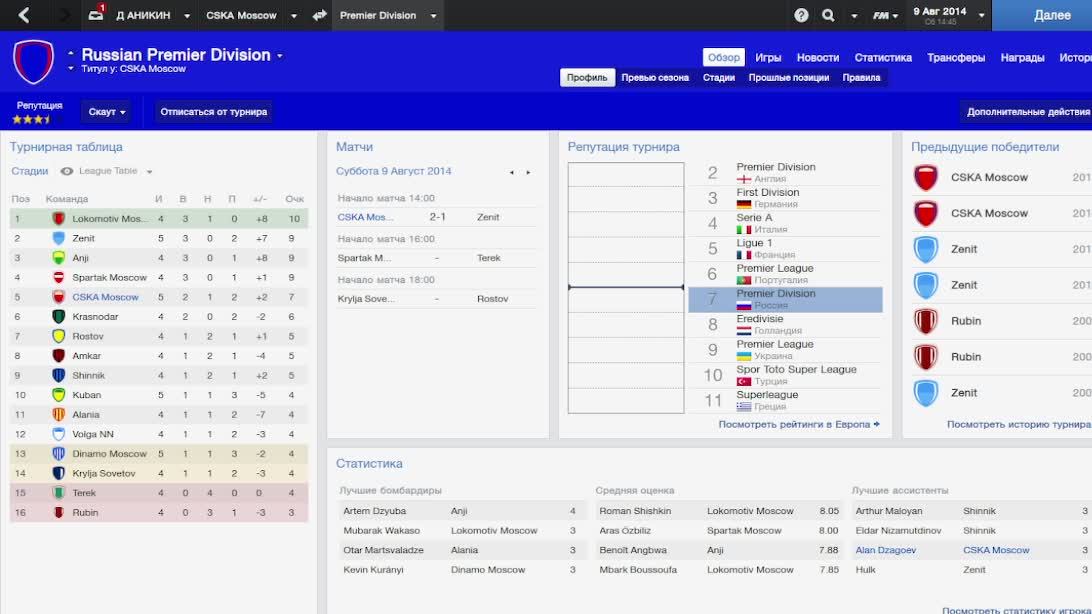Image resolution: width=1092 pixels, height=614 pixels.
Task: Click the Zenit badge in league table
Action: 58,238
